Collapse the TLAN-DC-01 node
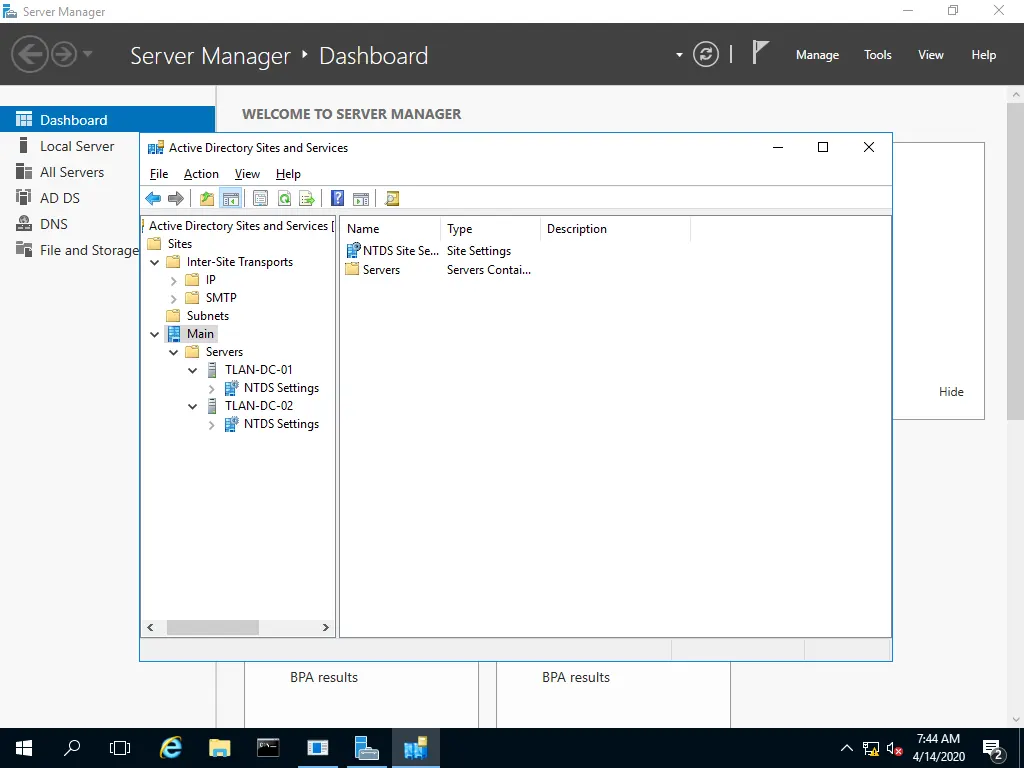Screen dimensions: 1024x768 pos(193,370)
